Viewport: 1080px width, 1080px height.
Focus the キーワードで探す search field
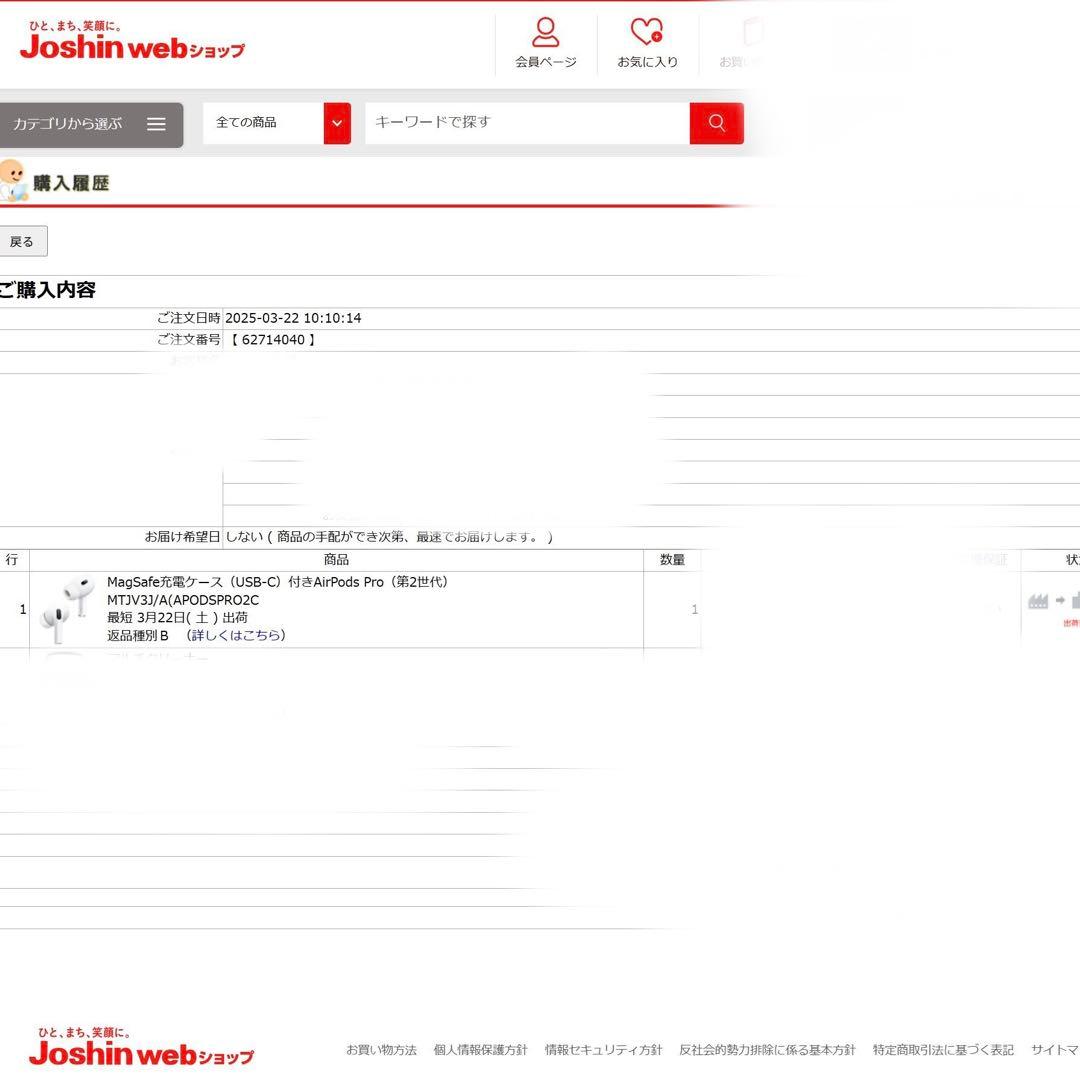click(527, 122)
